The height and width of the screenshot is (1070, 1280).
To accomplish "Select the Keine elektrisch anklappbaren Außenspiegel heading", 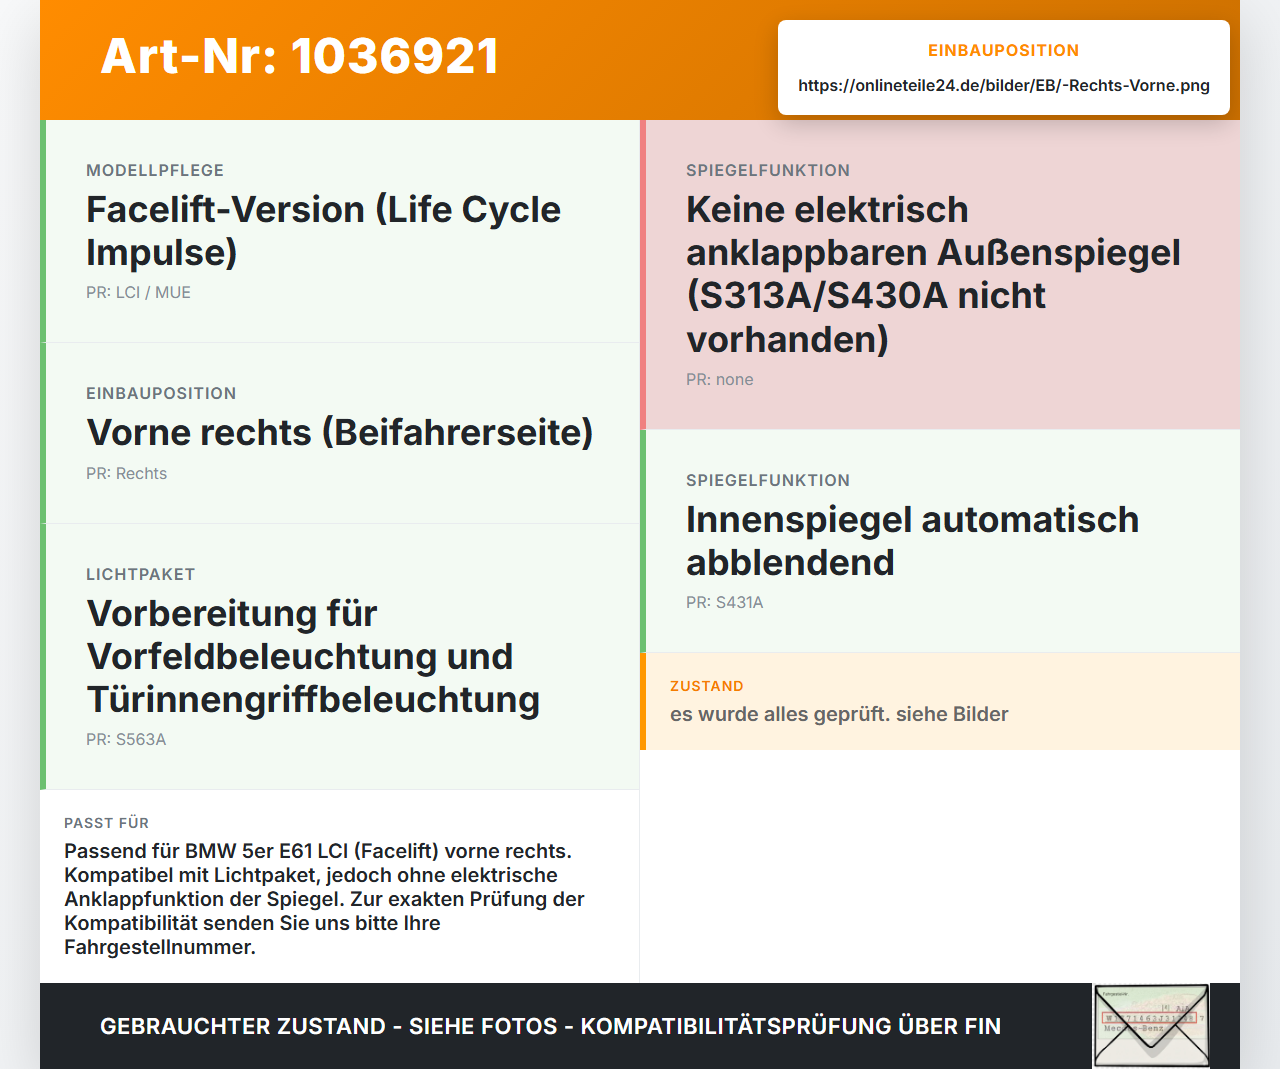I will 933,274.
